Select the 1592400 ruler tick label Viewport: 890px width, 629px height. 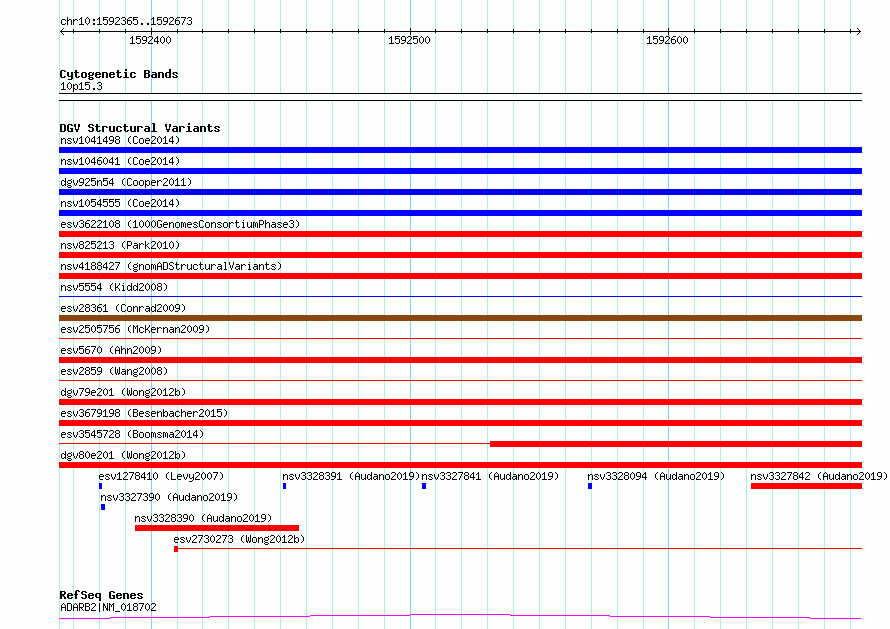click(x=150, y=40)
